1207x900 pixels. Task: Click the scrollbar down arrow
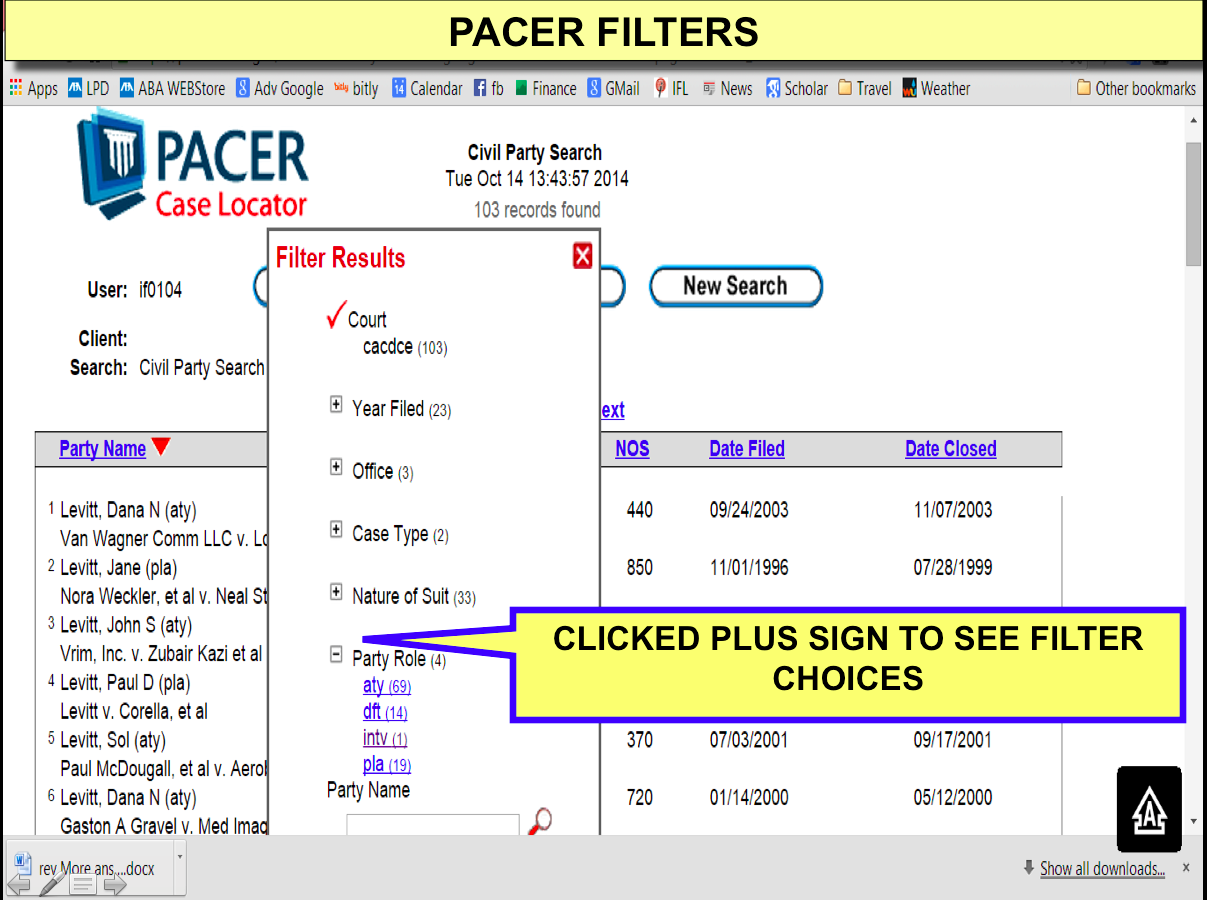pyautogui.click(x=1194, y=821)
